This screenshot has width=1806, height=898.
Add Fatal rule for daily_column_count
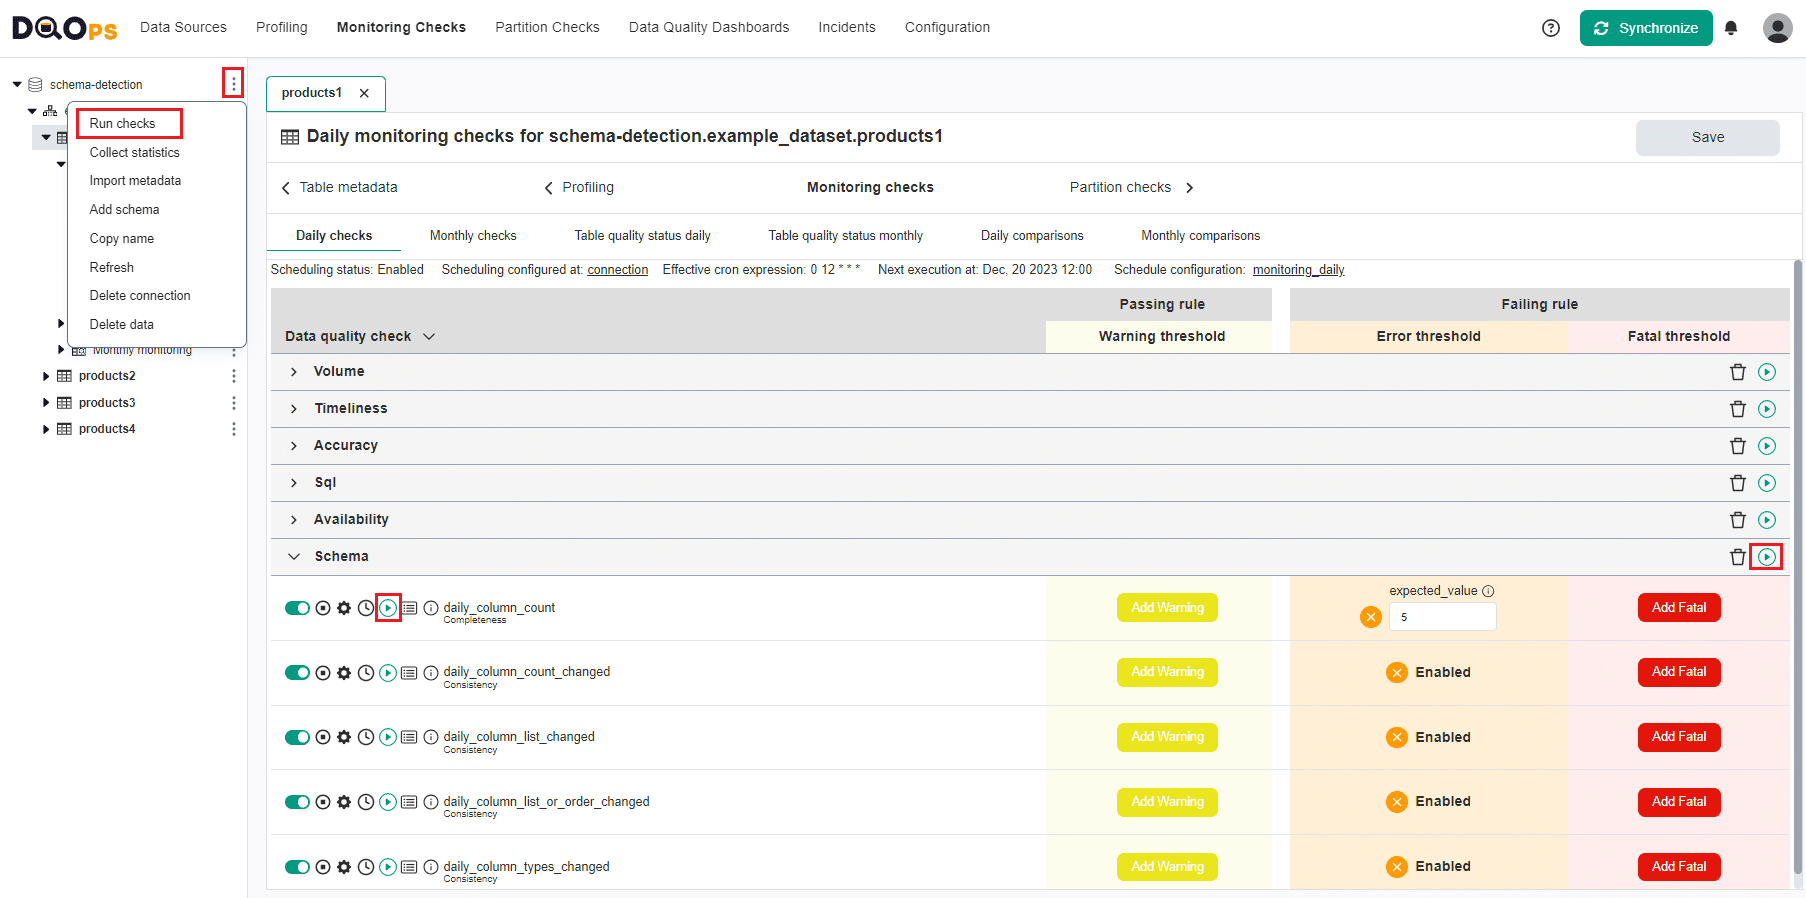[1678, 608]
